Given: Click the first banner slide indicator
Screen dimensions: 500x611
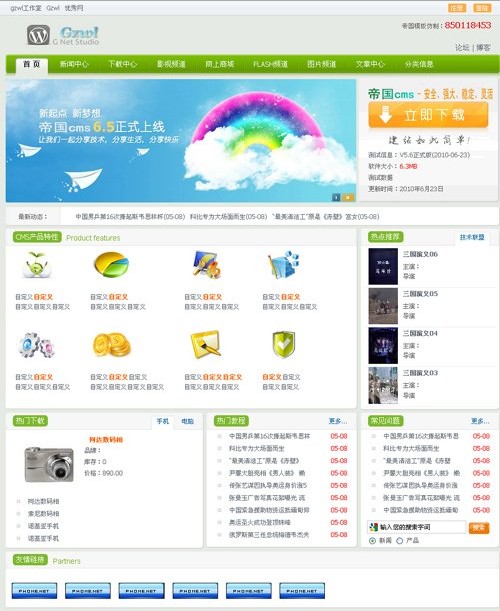Looking at the screenshot, I should 336,197.
